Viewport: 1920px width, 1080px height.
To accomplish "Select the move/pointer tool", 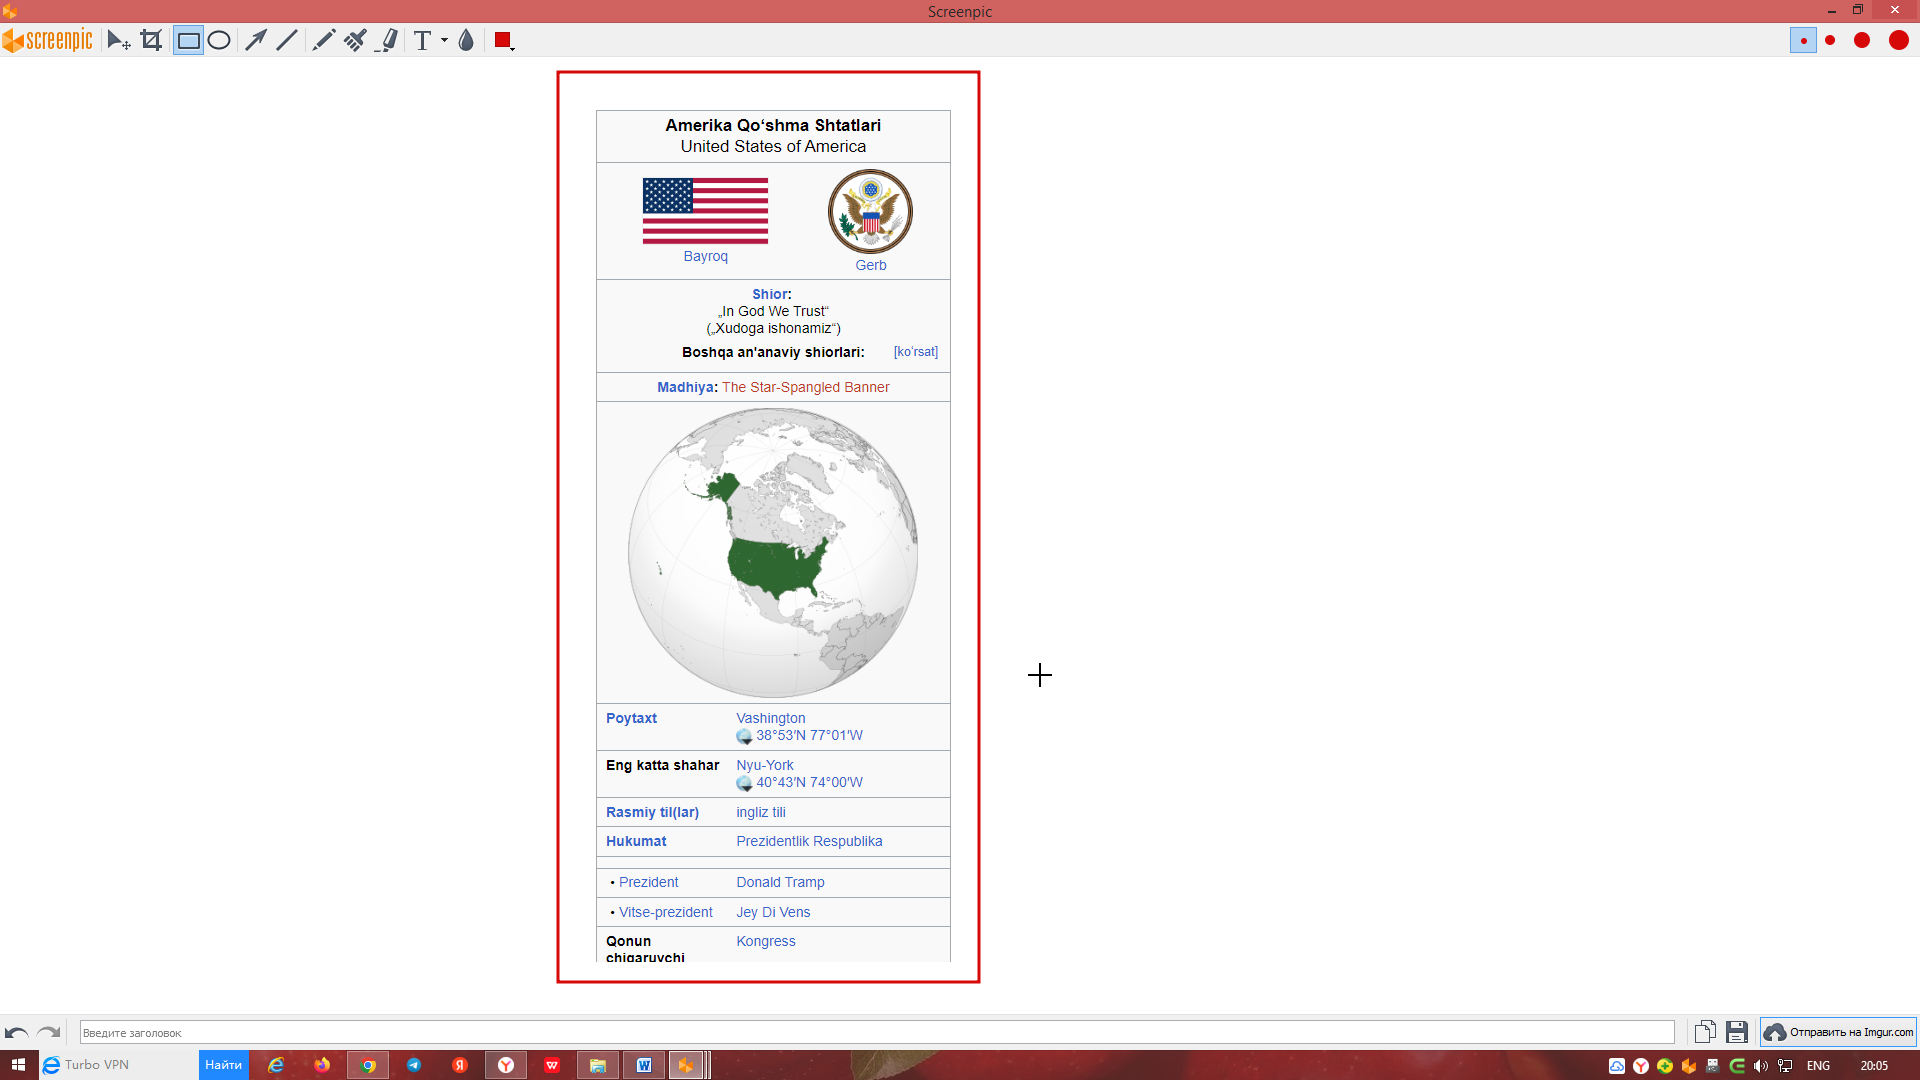I will [x=118, y=41].
